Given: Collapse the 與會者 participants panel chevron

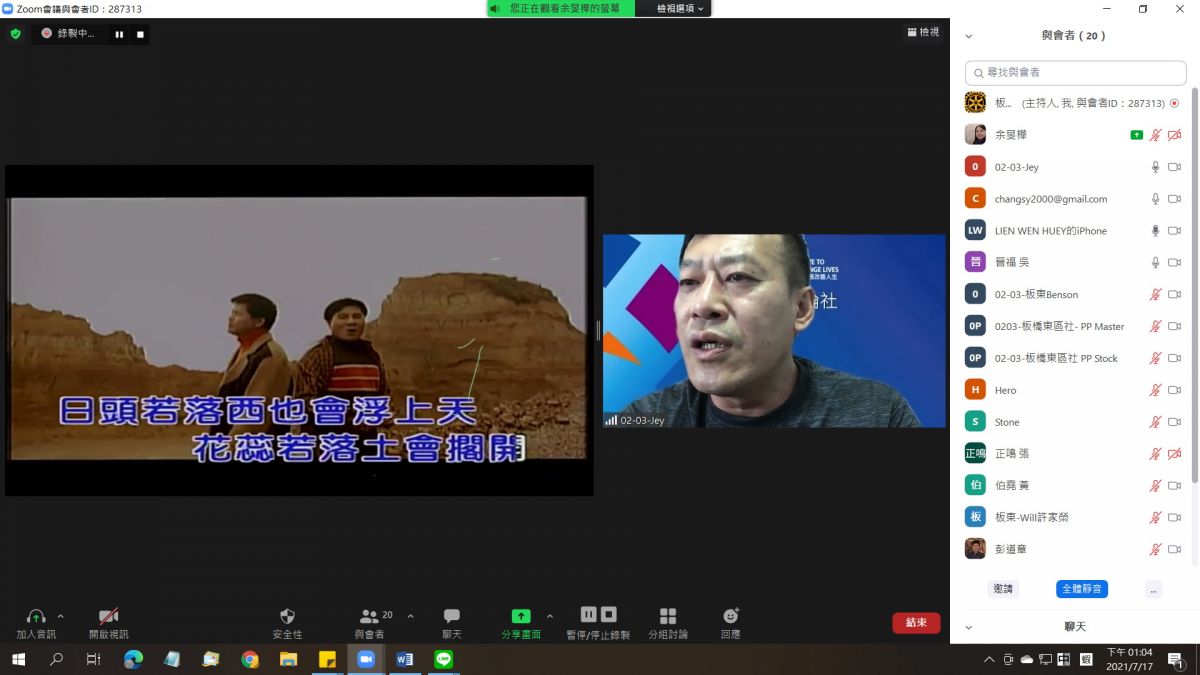Looking at the screenshot, I should coord(968,36).
